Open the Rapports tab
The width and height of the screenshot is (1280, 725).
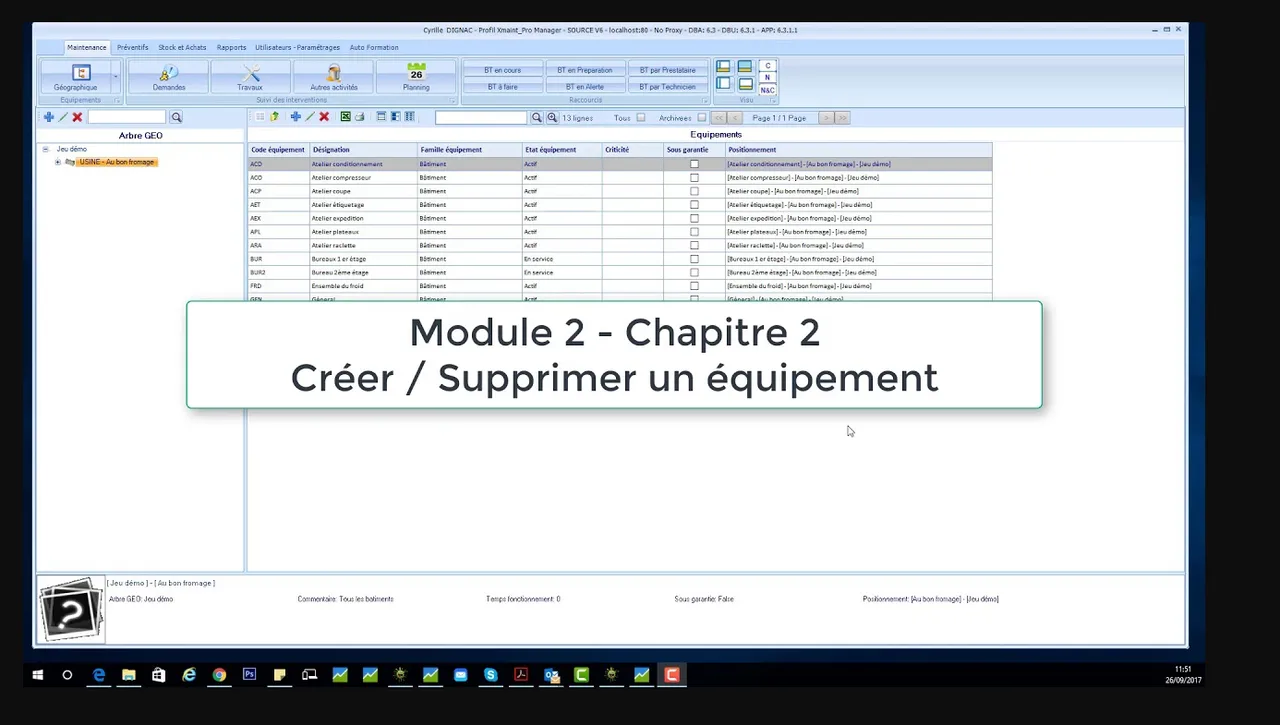click(231, 47)
